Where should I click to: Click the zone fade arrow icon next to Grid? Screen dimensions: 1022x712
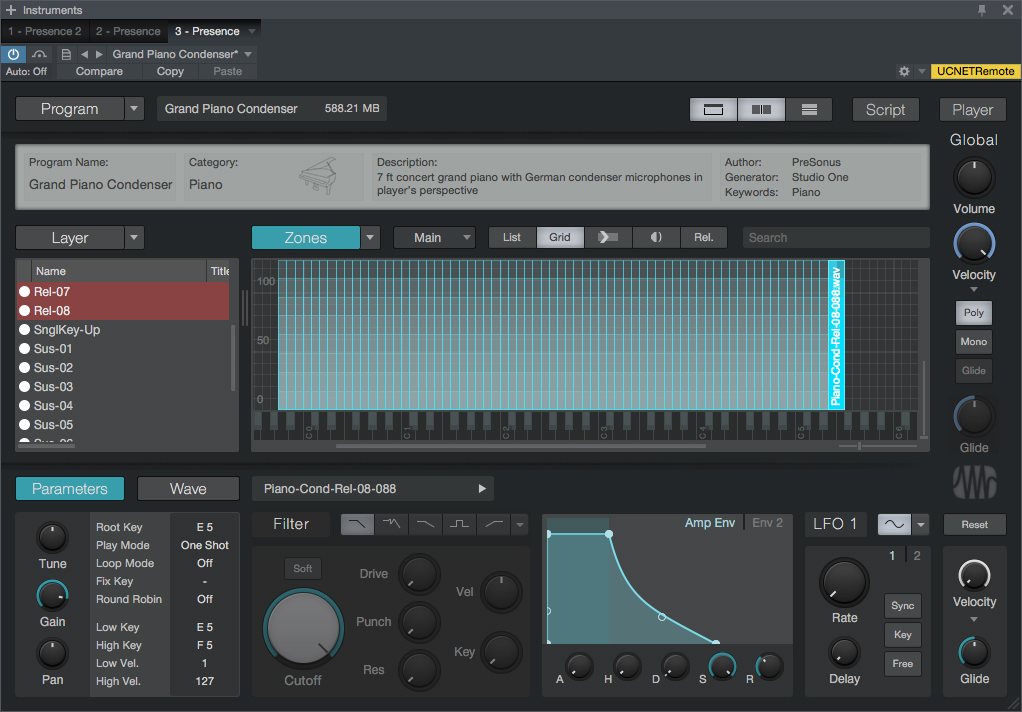(x=608, y=237)
